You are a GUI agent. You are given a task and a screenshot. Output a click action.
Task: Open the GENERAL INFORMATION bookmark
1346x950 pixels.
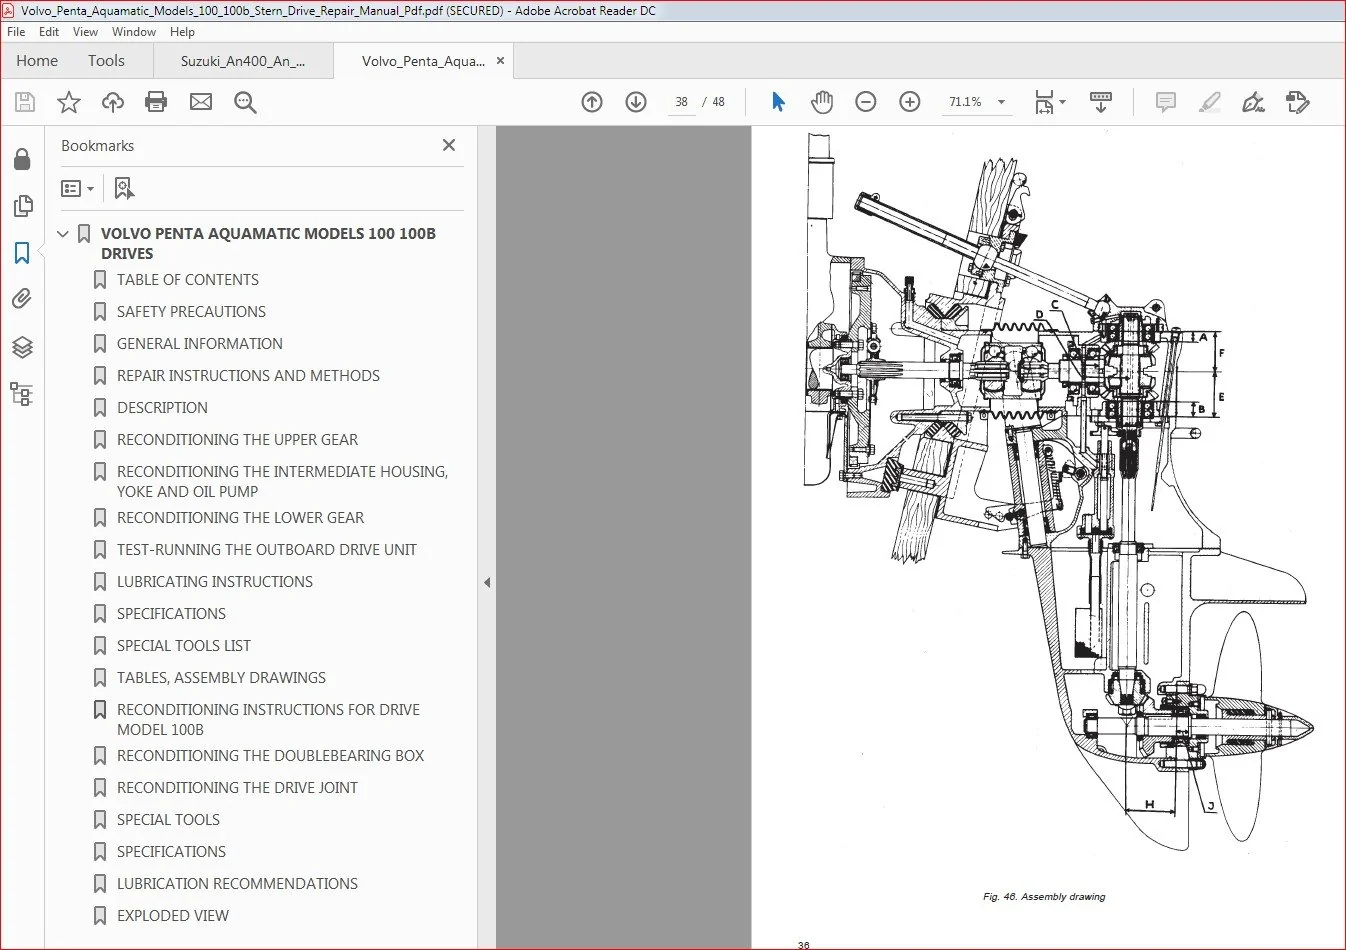200,344
